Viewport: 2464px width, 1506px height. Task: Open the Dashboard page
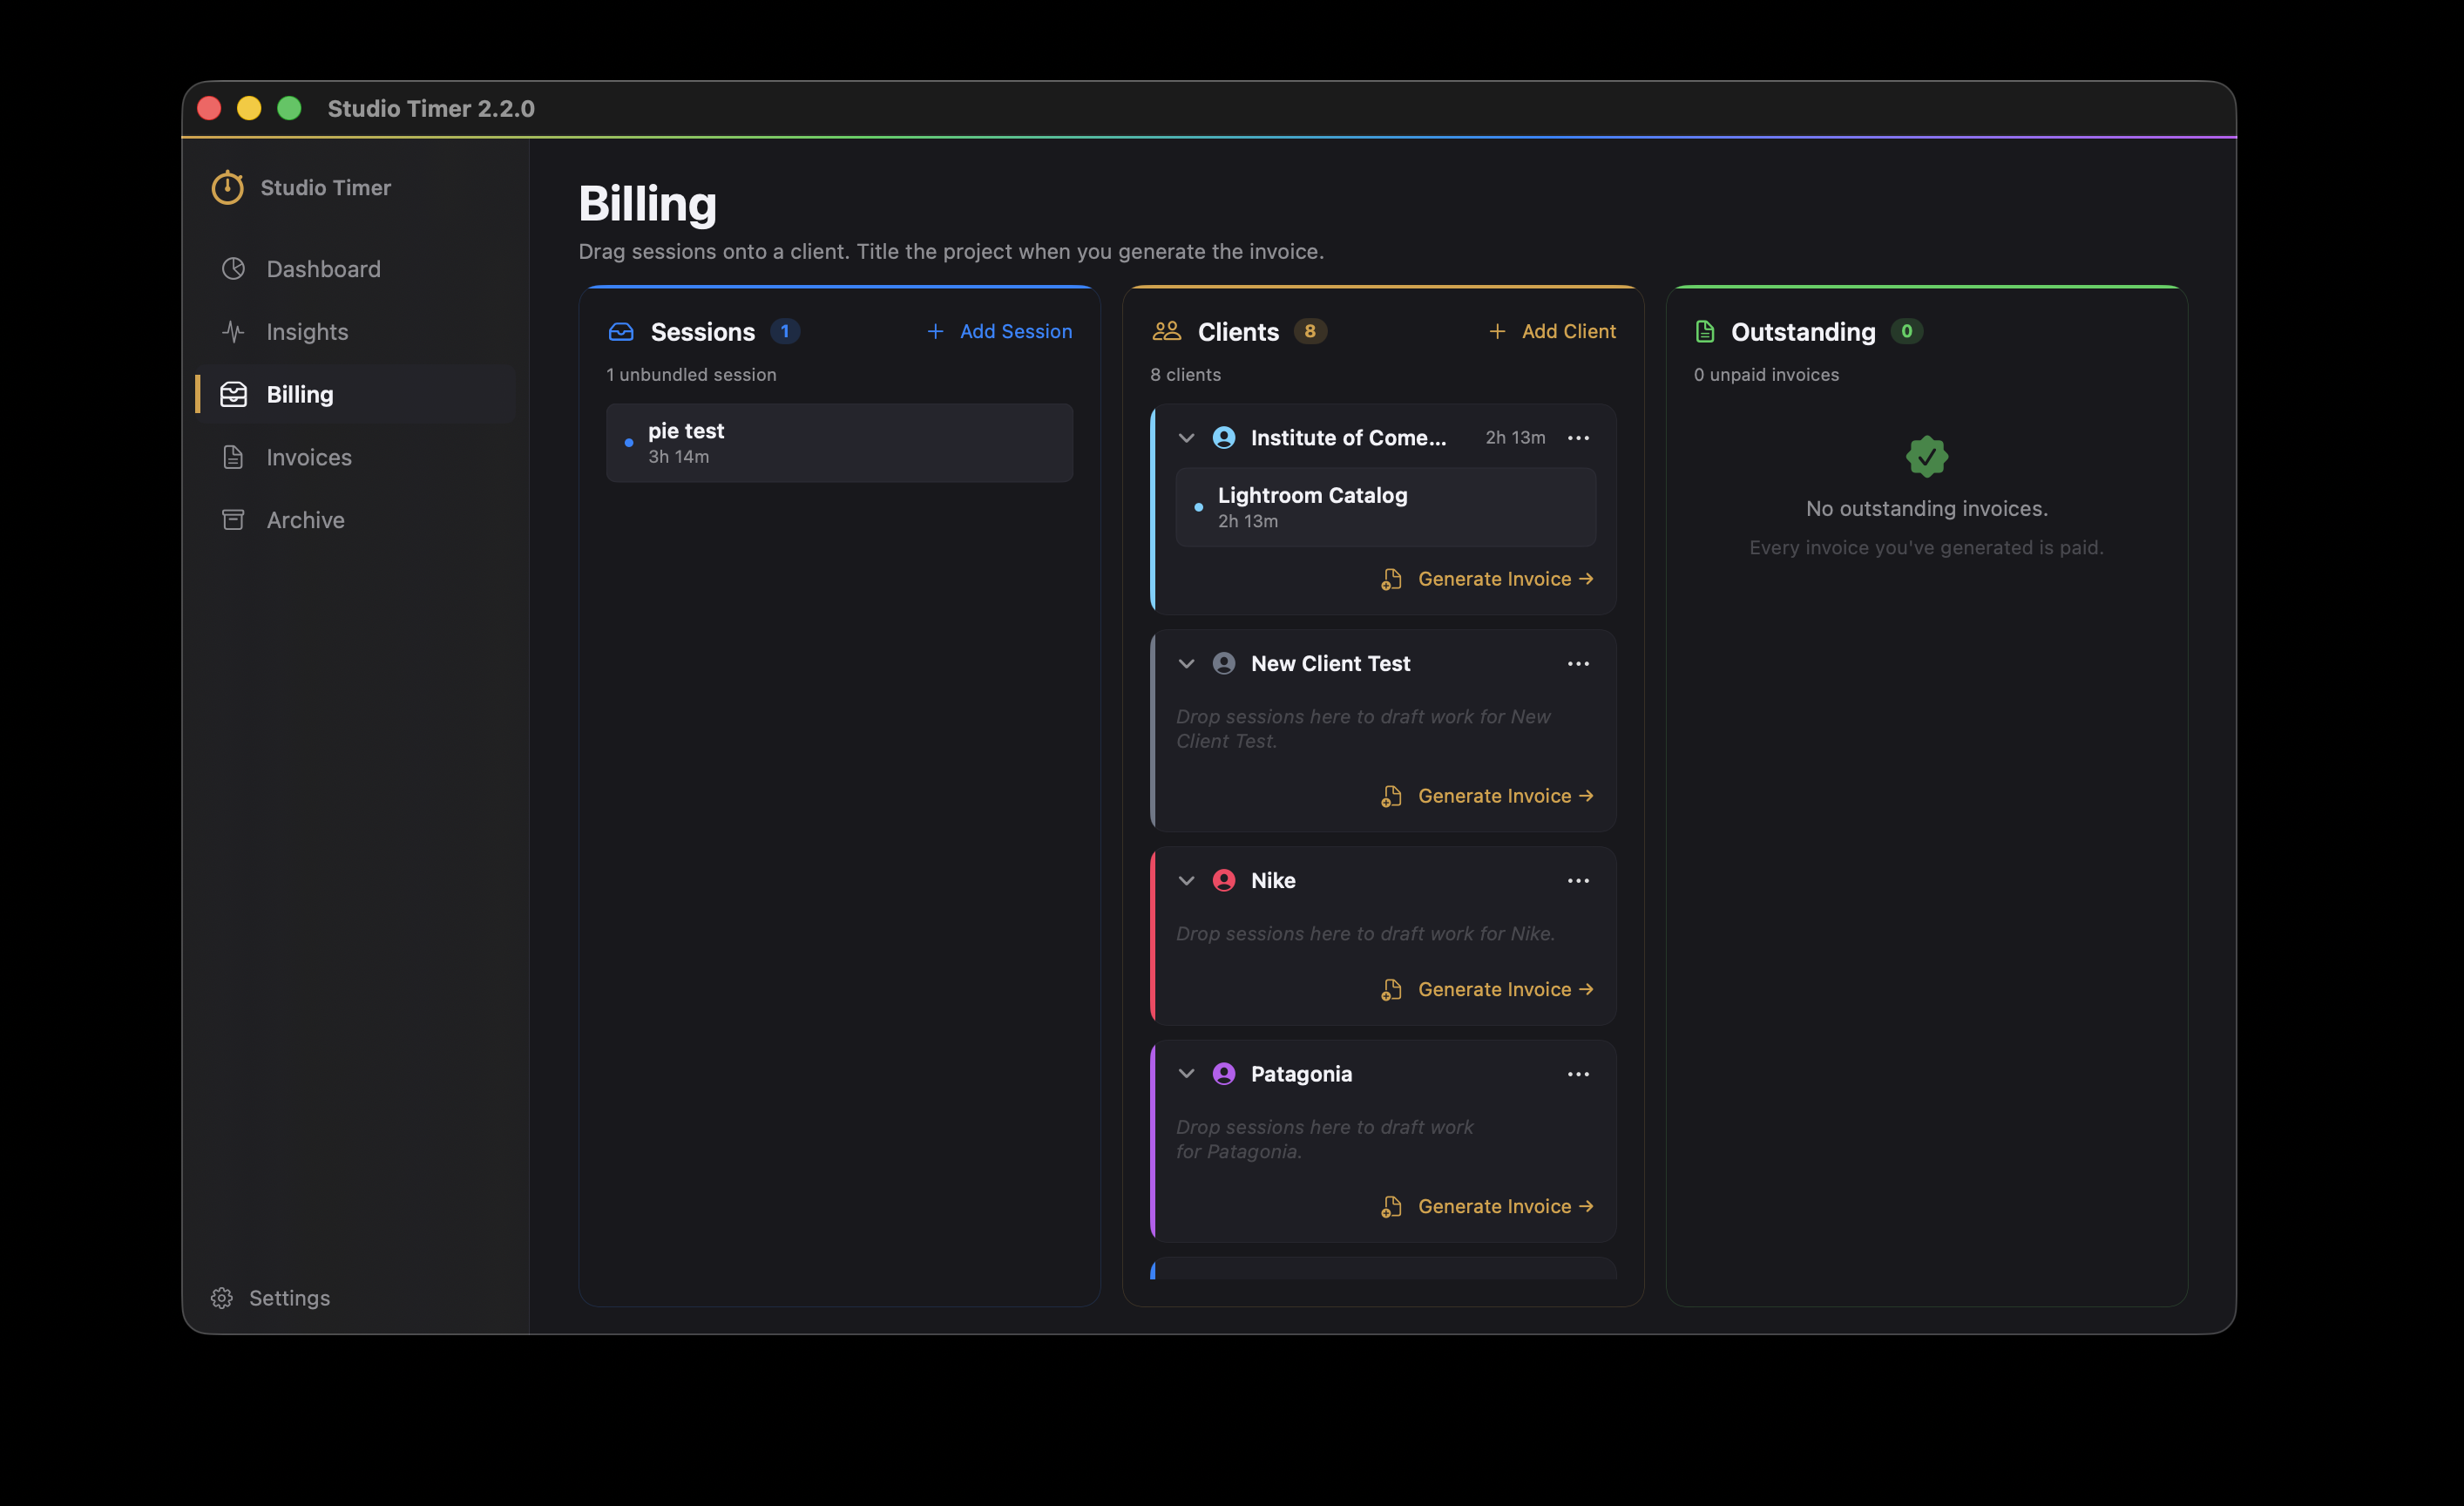355,269
